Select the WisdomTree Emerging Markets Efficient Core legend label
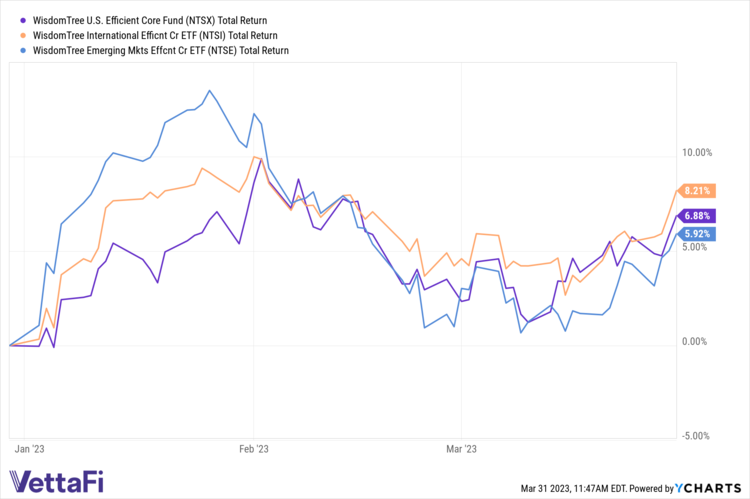 point(160,49)
